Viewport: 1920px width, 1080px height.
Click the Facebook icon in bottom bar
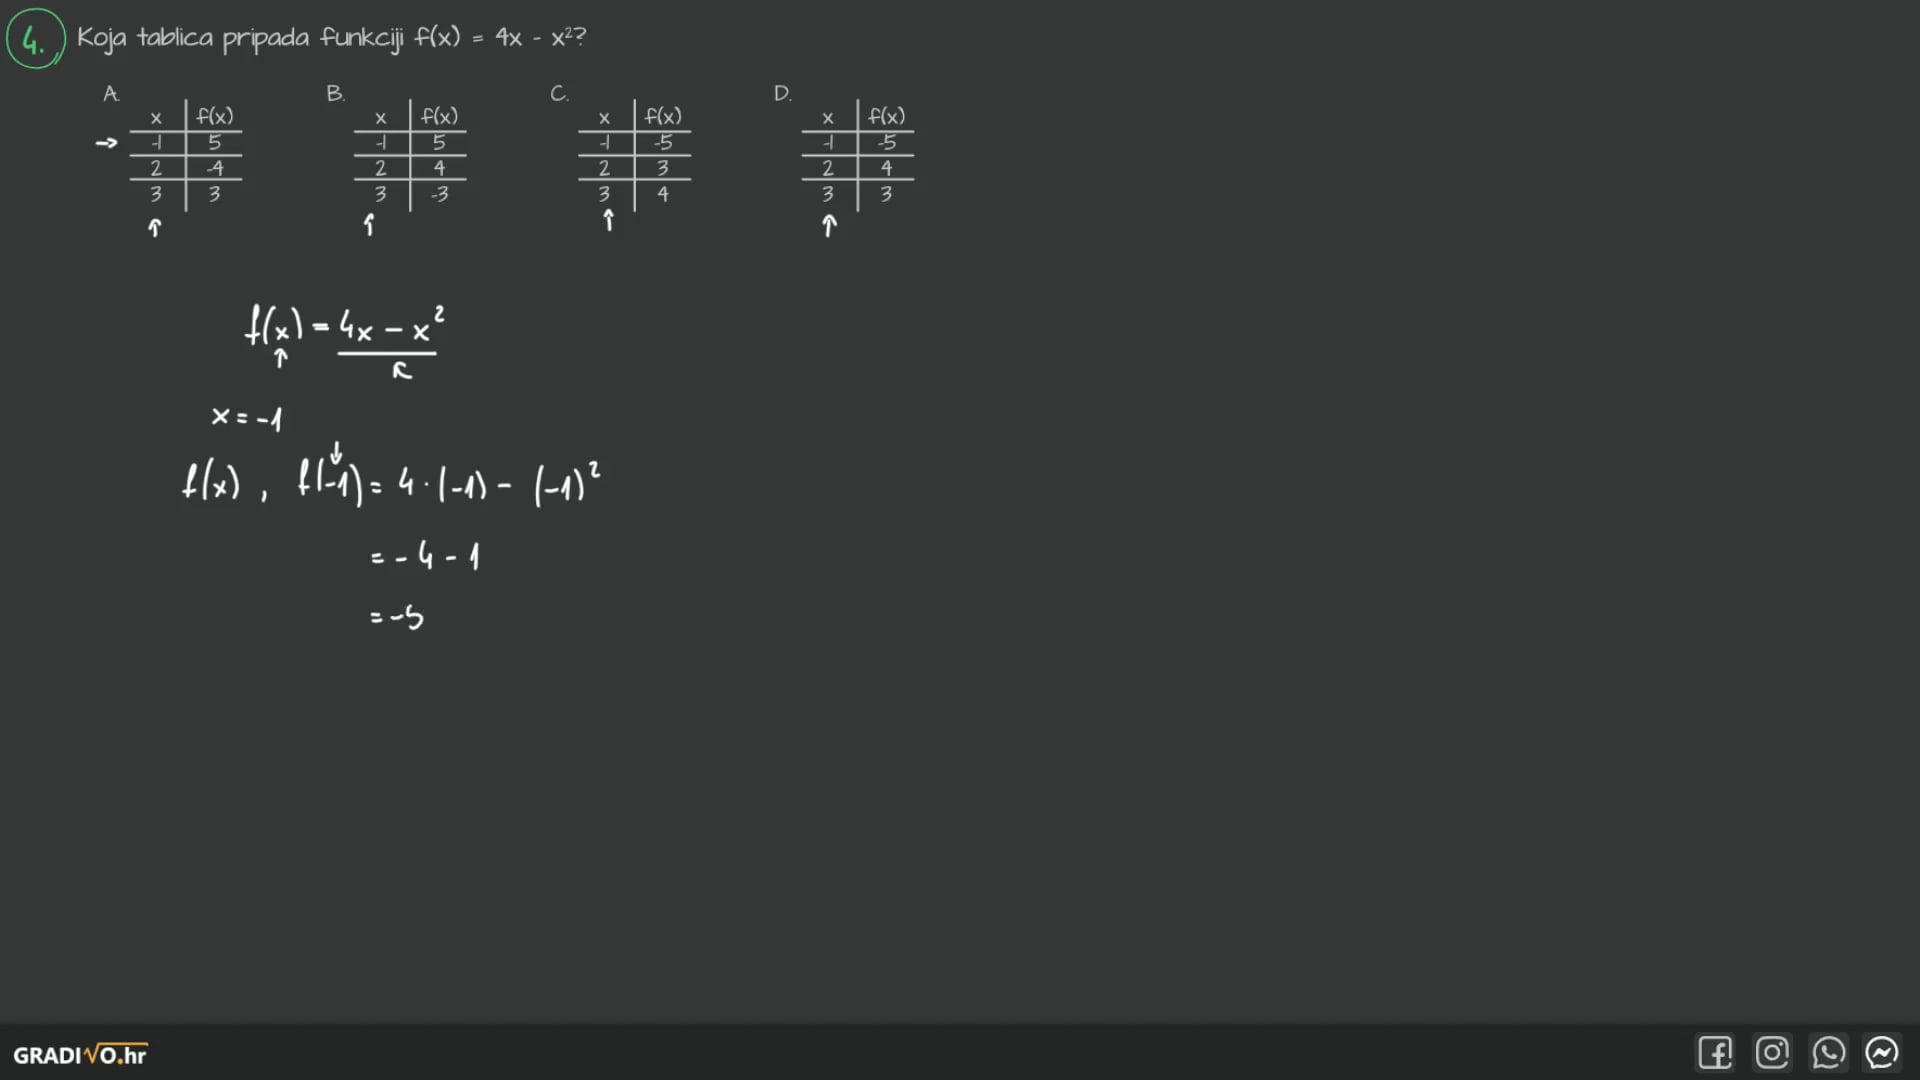coord(1714,1052)
